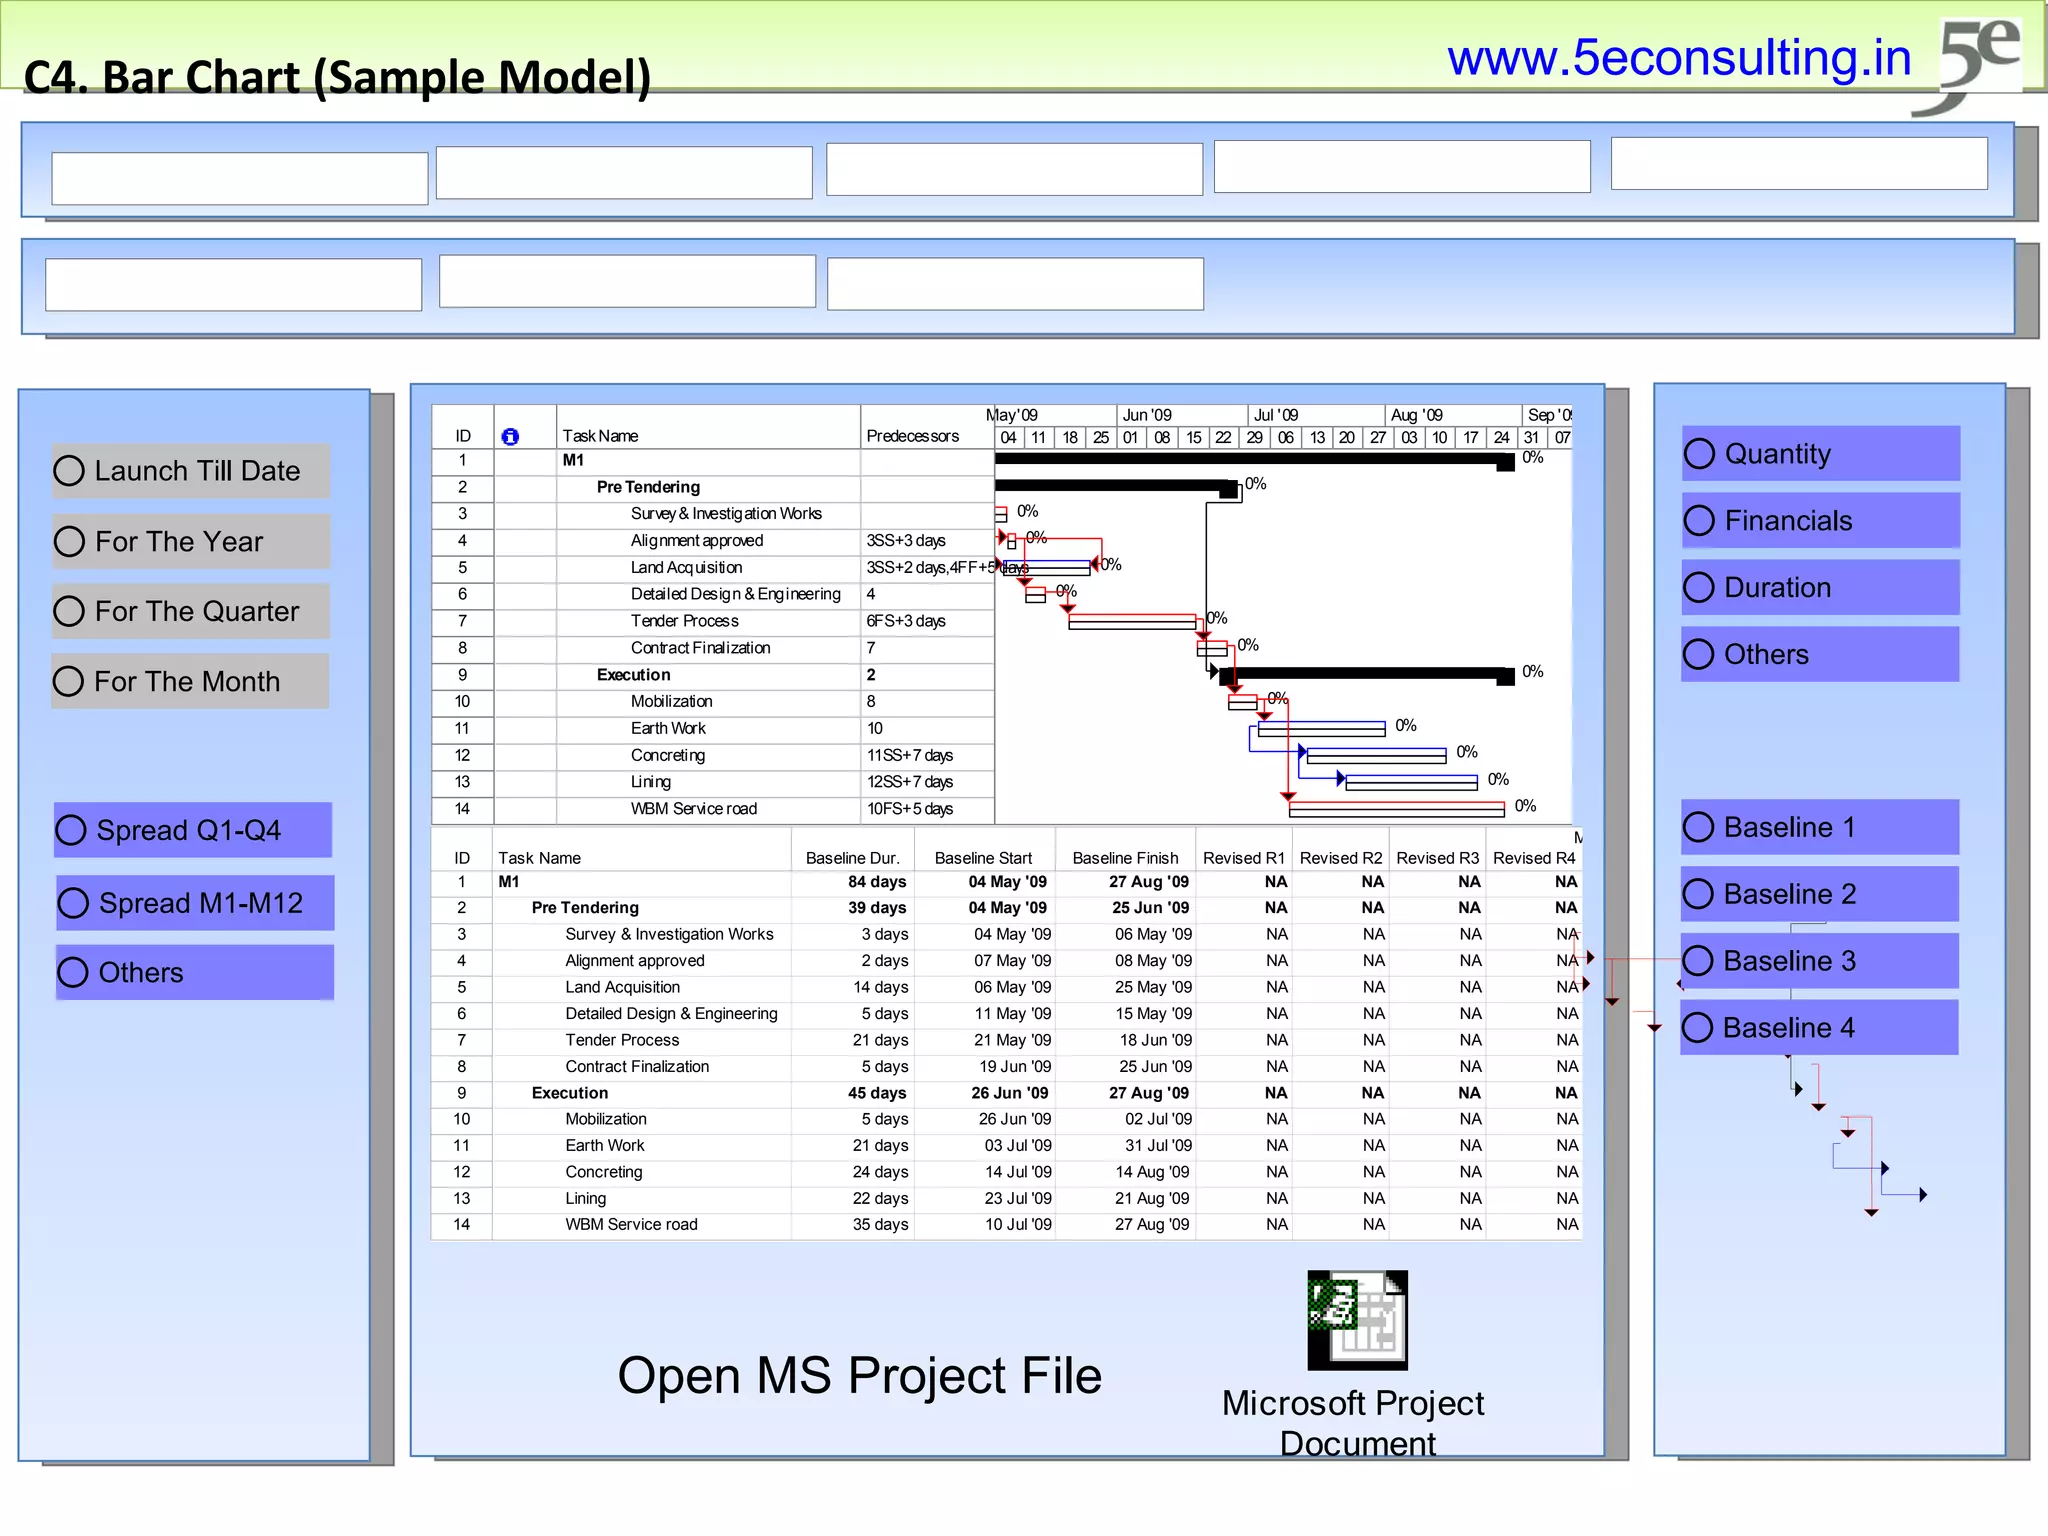Click the first blank box in top row
Image resolution: width=2048 pixels, height=1536 pixels.
(x=240, y=178)
